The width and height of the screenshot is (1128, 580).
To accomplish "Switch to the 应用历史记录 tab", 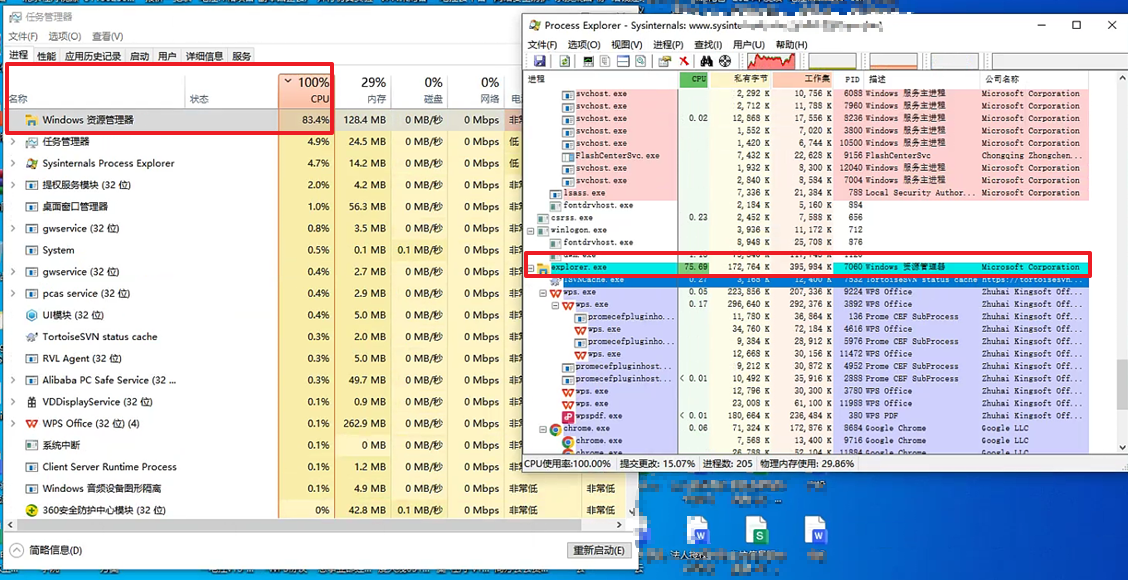I will (93, 56).
